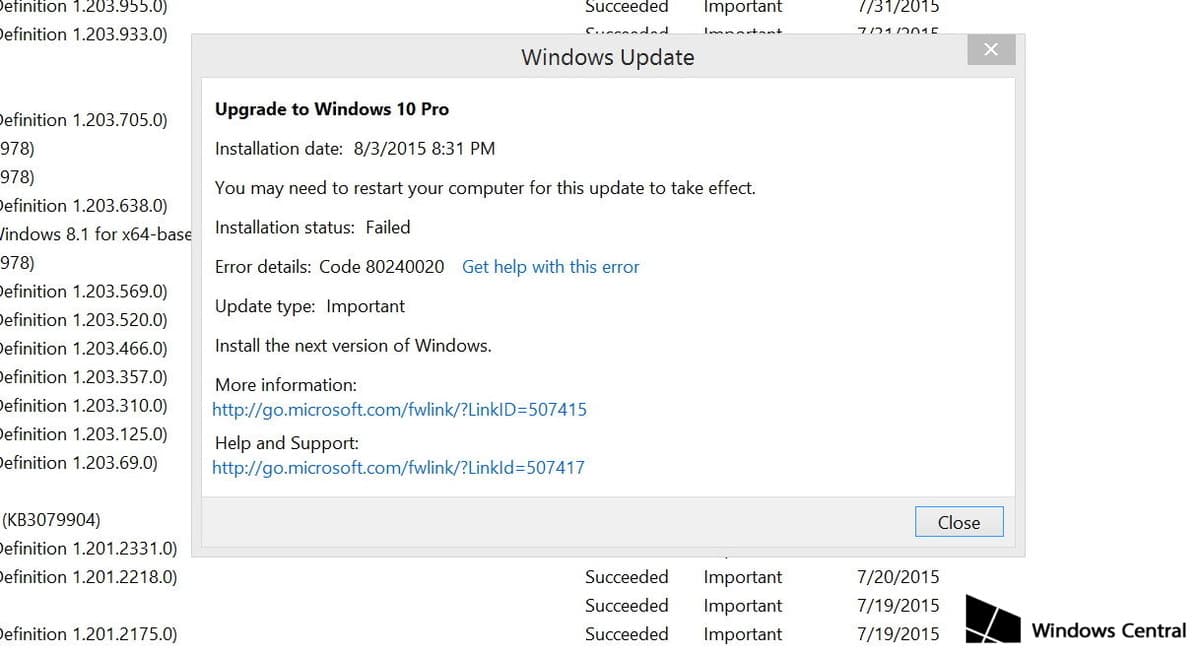The width and height of the screenshot is (1200, 655).
Task: Select the Definition 1.203.705.0 update entry
Action: (x=83, y=120)
